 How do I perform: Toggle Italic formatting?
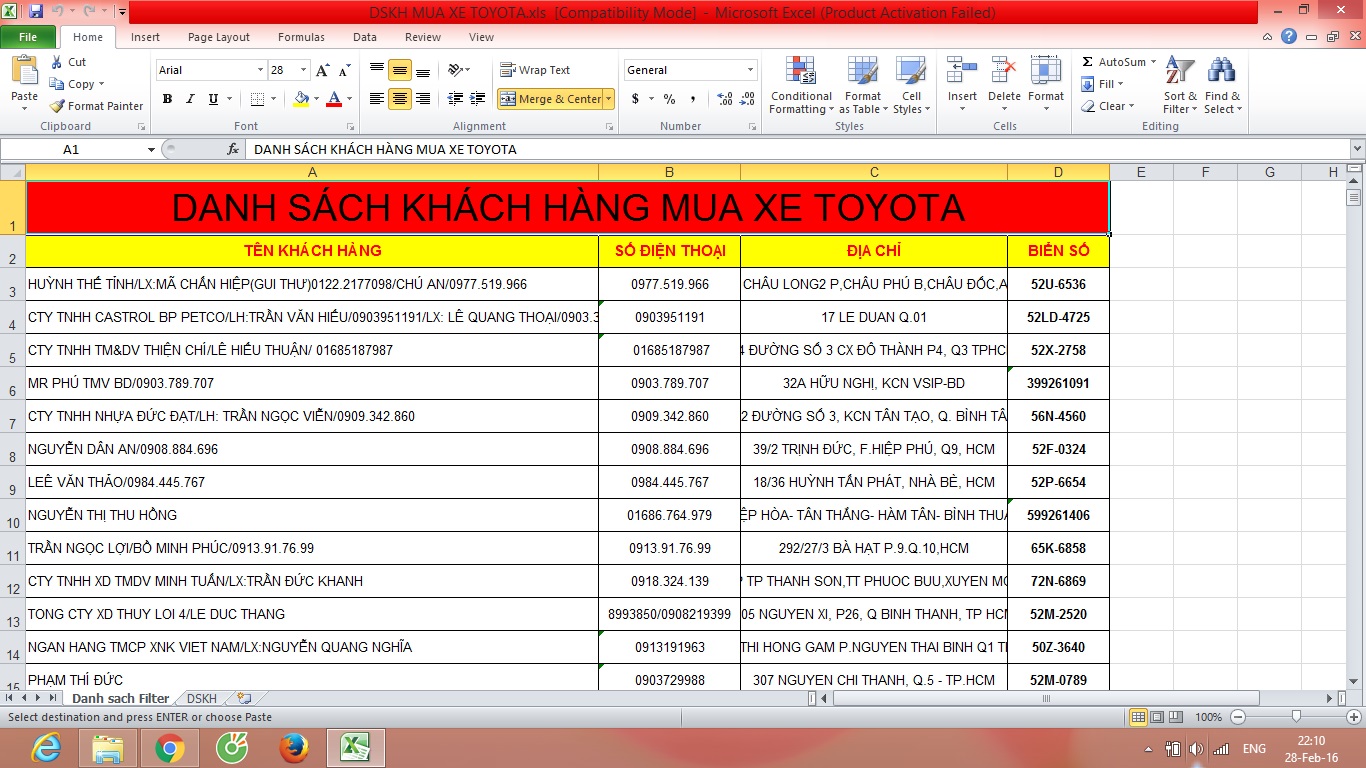click(x=190, y=99)
